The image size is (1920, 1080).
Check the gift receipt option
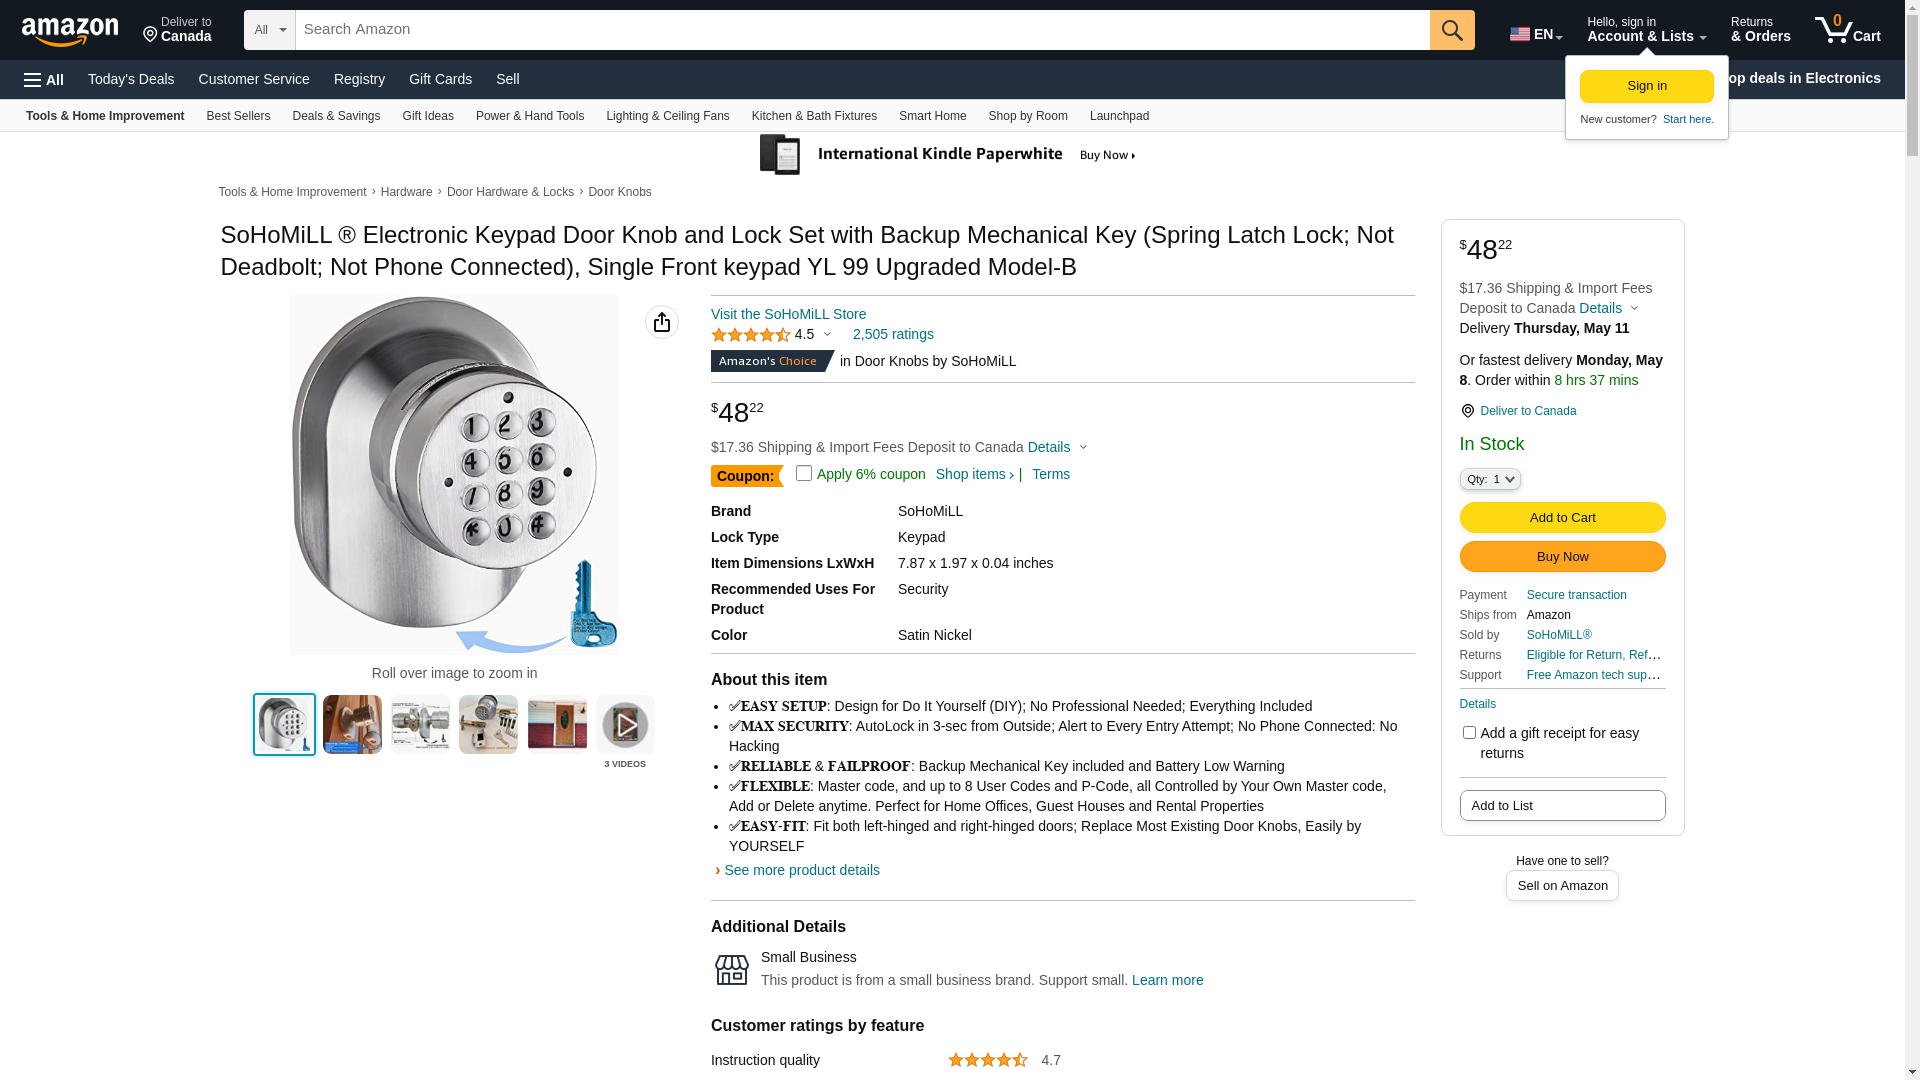pyautogui.click(x=1469, y=733)
